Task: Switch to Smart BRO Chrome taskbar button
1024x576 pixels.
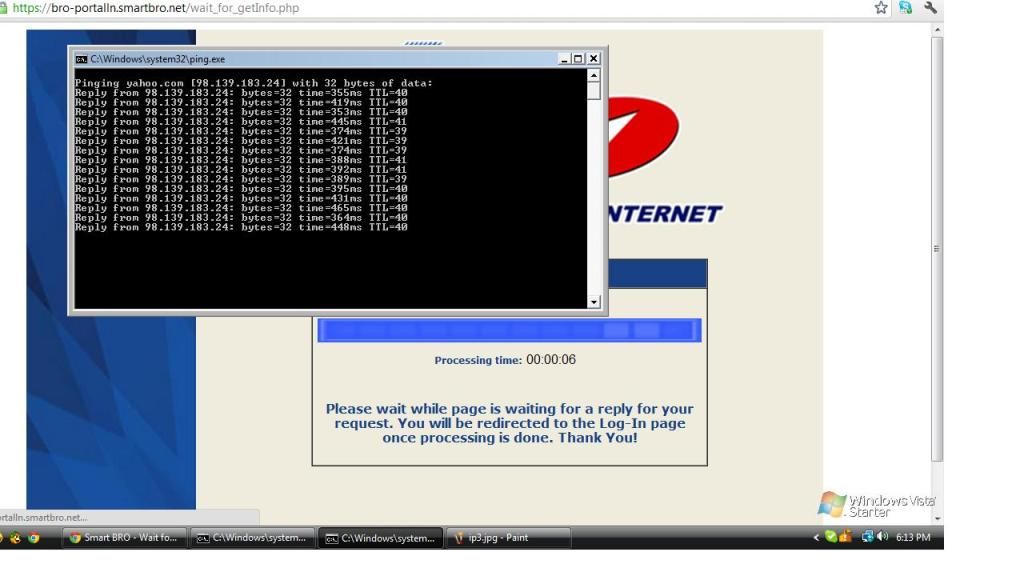Action: coord(124,538)
